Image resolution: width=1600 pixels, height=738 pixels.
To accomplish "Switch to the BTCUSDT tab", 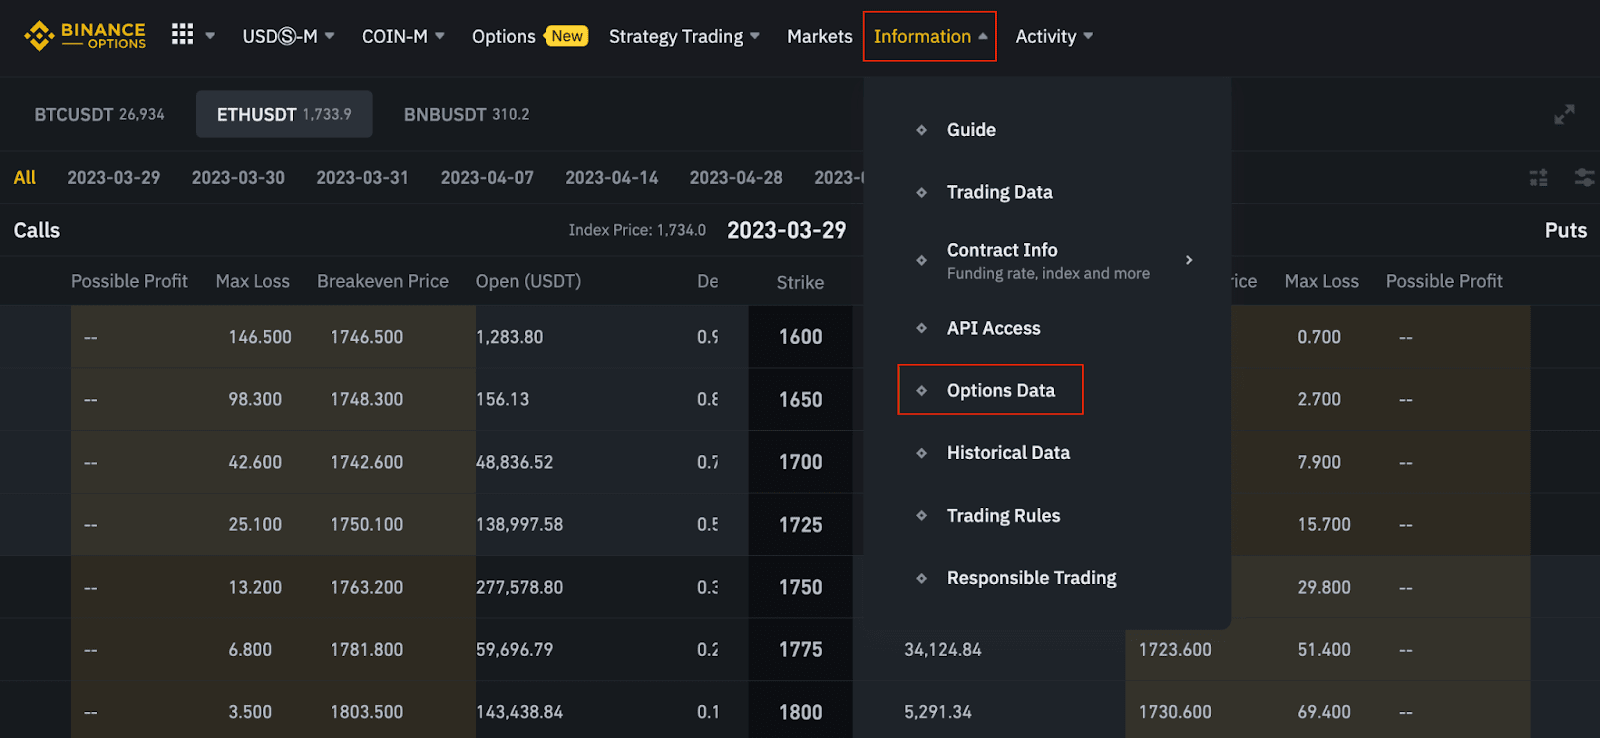I will pyautogui.click(x=99, y=115).
